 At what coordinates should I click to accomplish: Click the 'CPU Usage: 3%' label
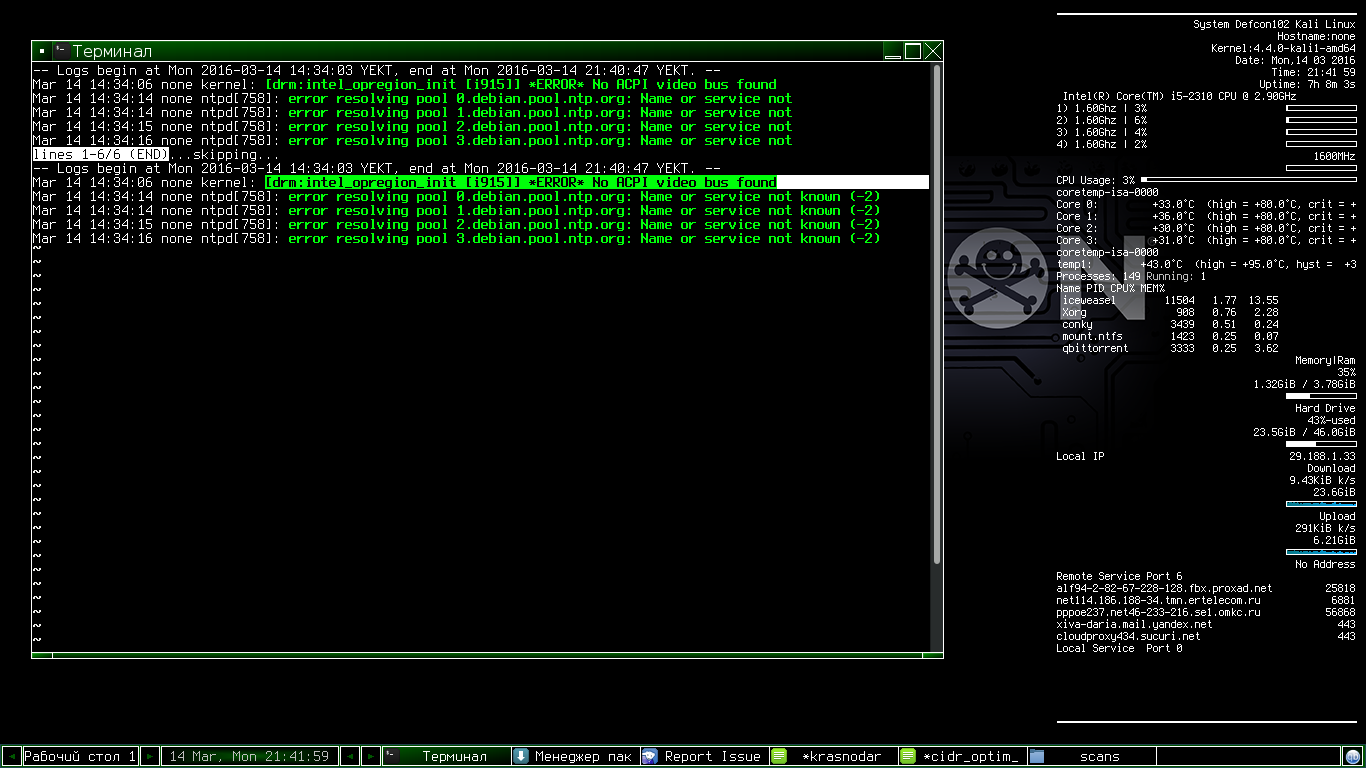click(1096, 180)
